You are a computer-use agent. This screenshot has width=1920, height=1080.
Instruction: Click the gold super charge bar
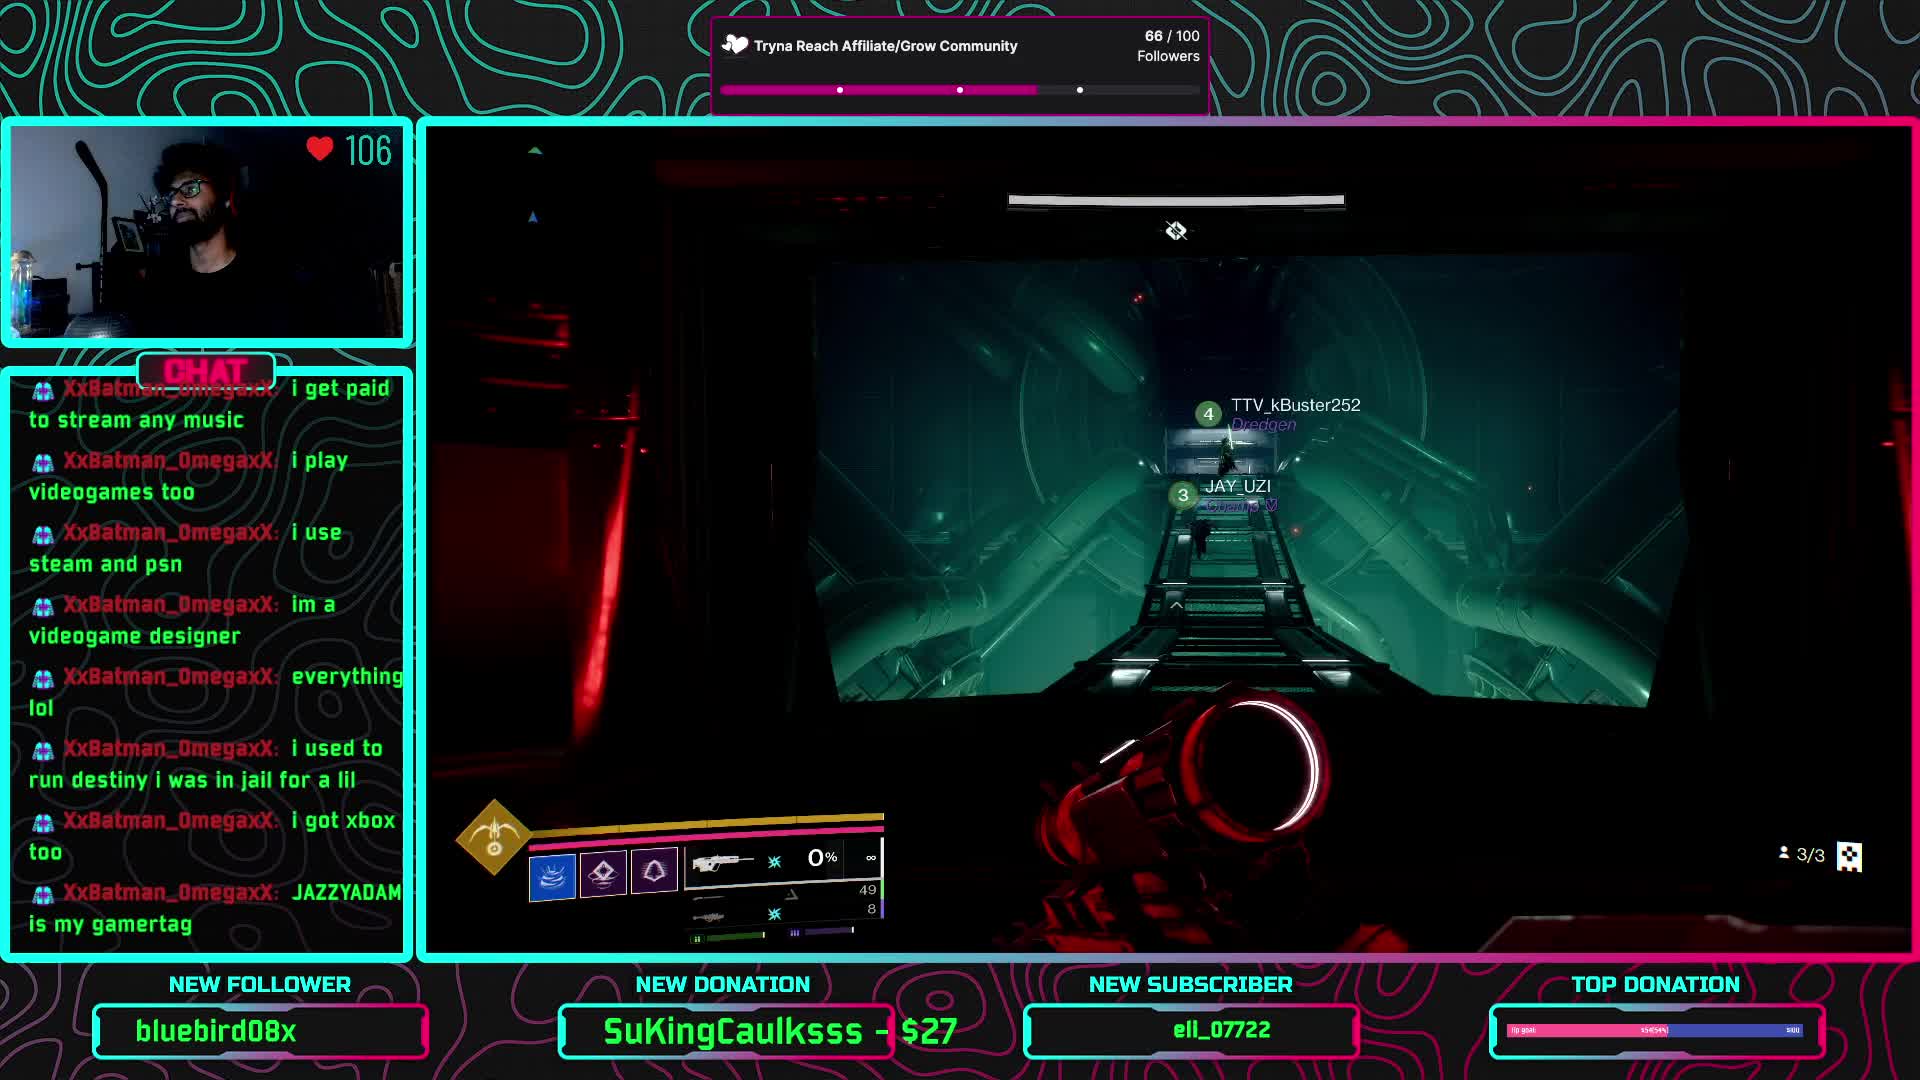pyautogui.click(x=706, y=824)
